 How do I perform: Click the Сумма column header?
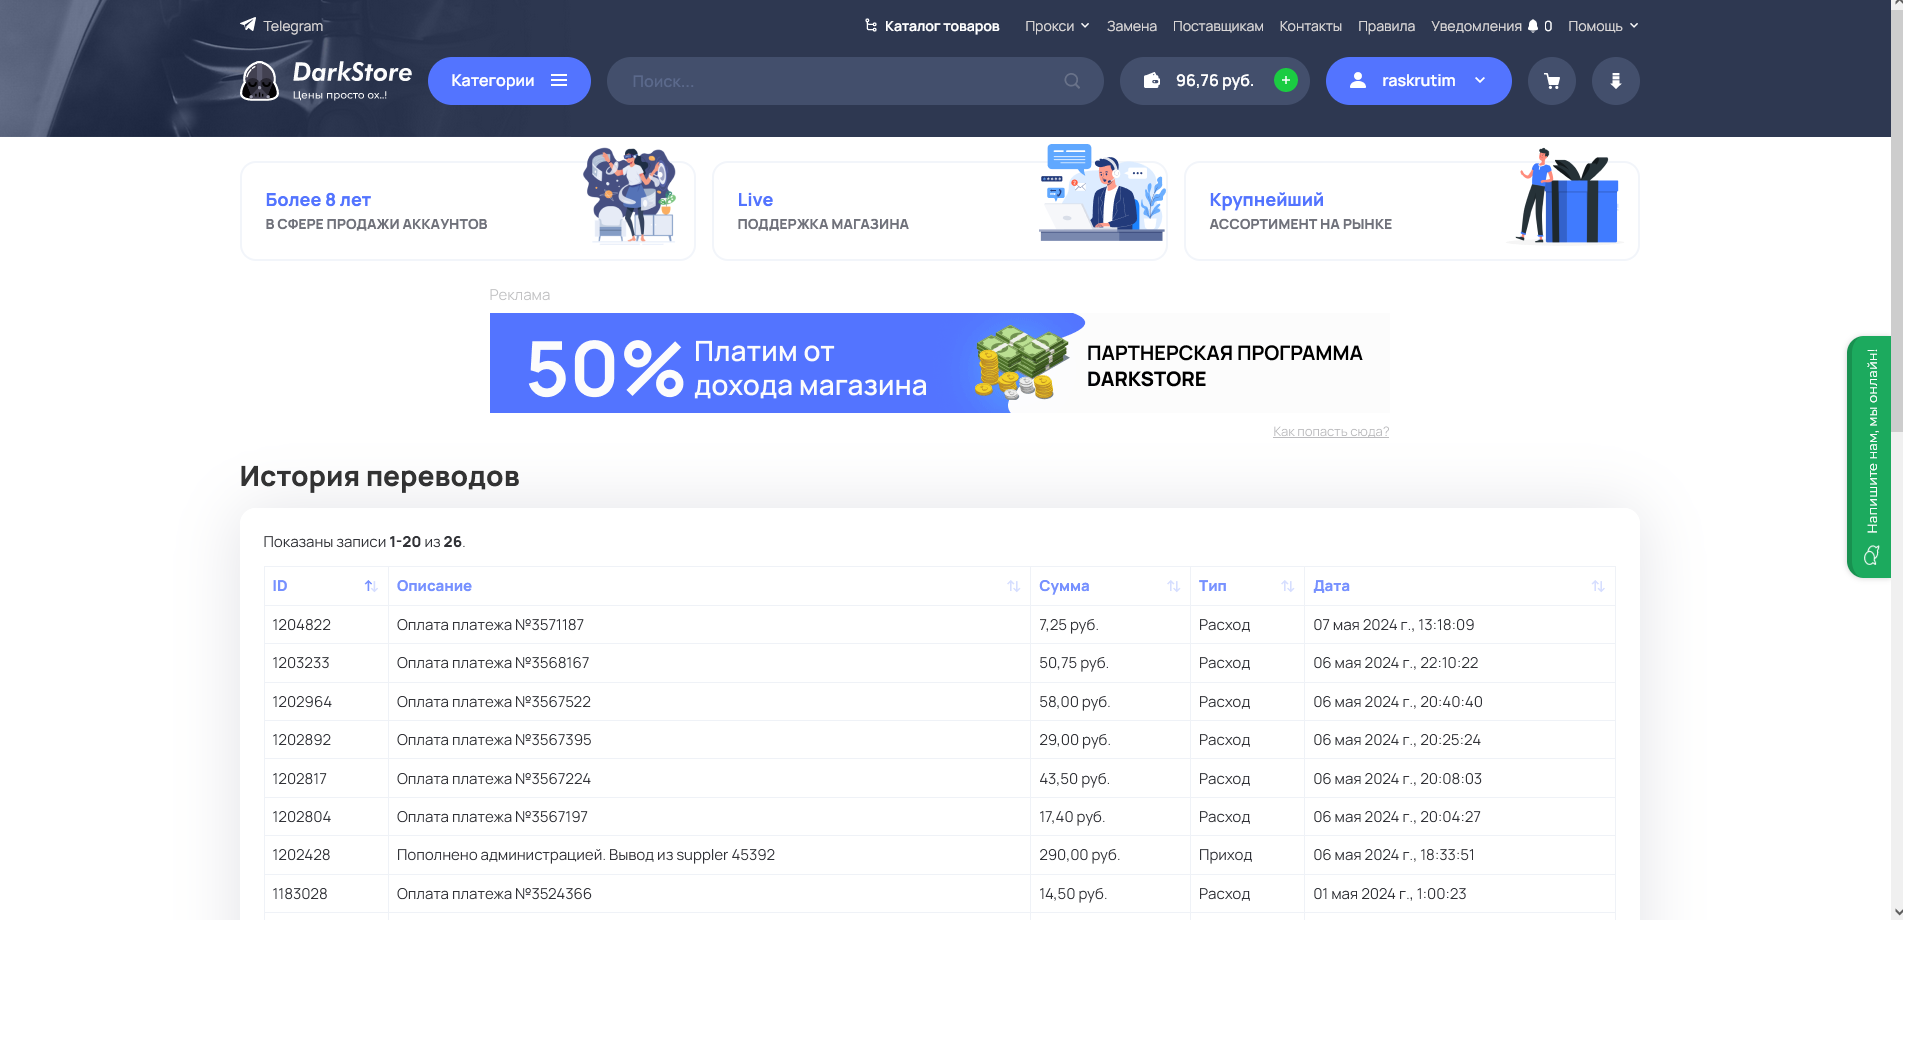pyautogui.click(x=1110, y=586)
